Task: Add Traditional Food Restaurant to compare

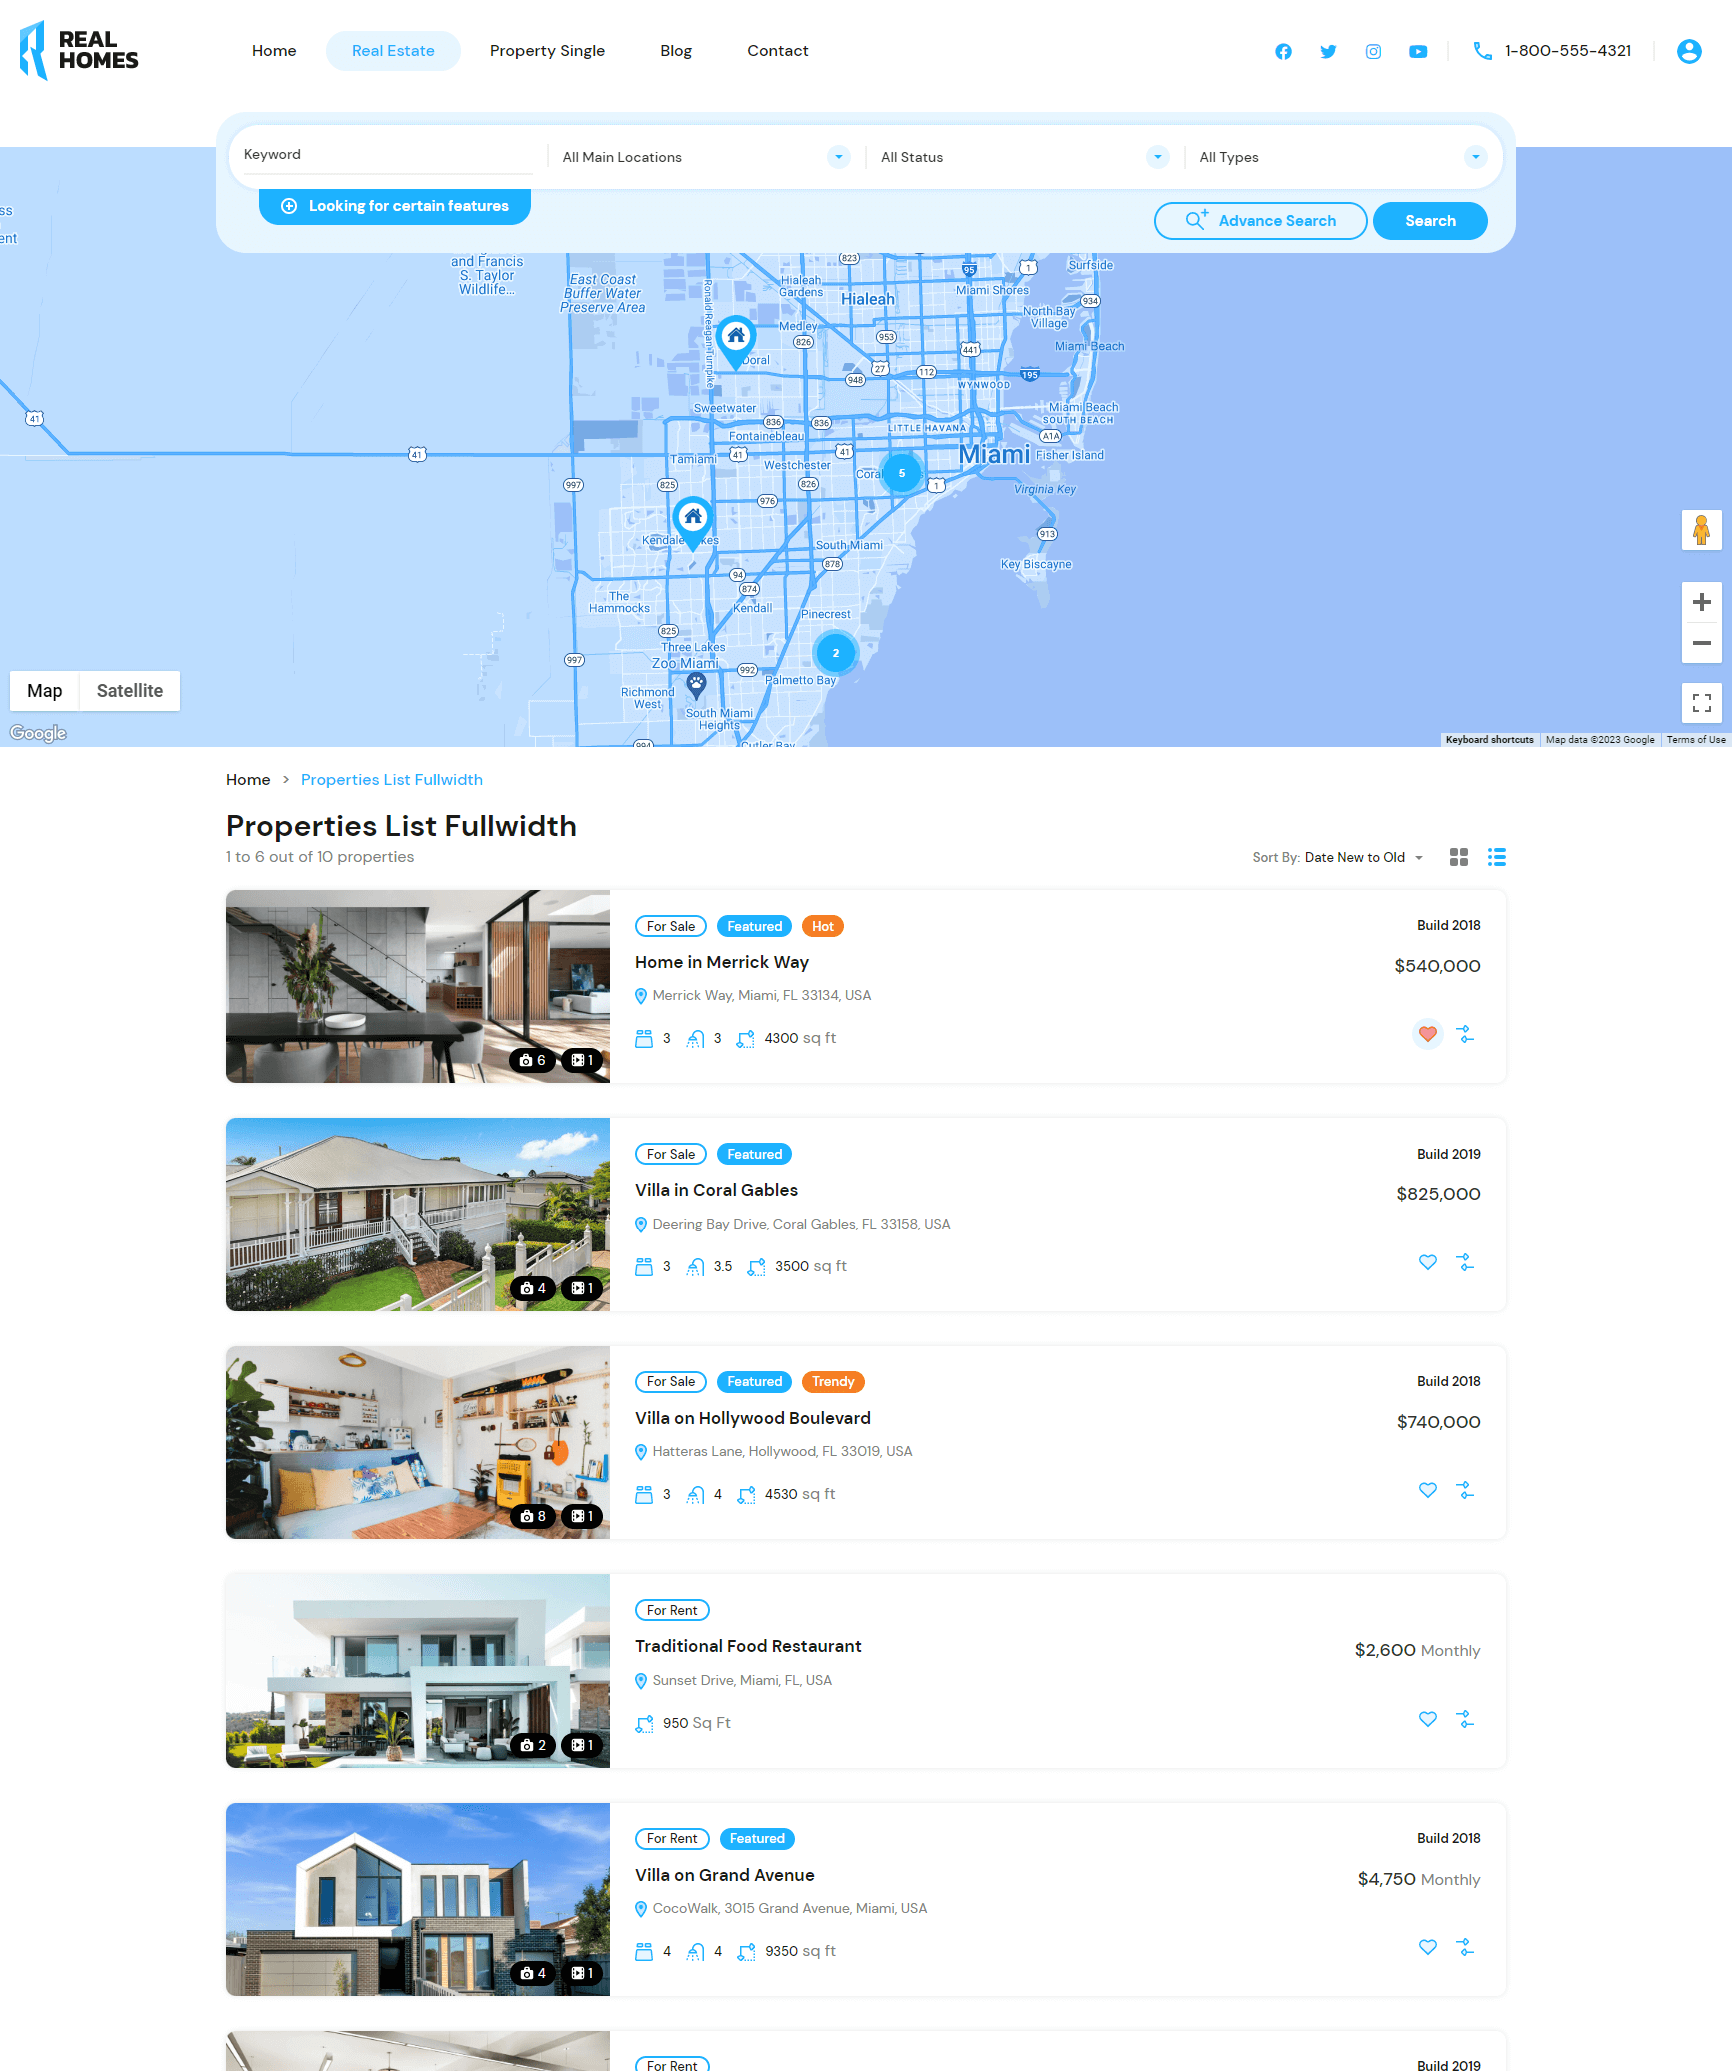Action: (1466, 1719)
